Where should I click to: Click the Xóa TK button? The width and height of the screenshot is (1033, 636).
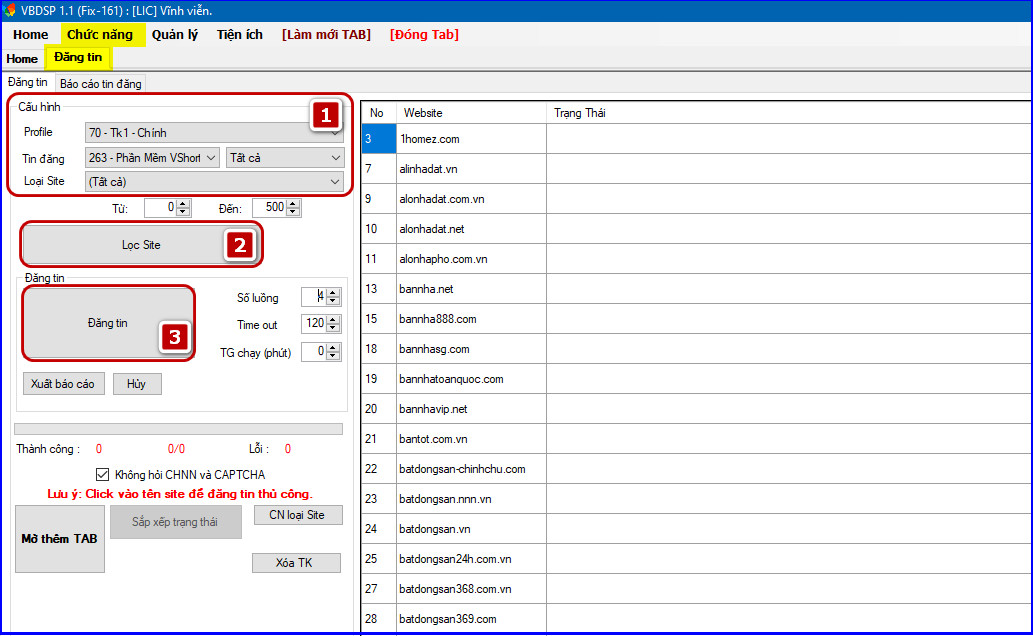[296, 563]
